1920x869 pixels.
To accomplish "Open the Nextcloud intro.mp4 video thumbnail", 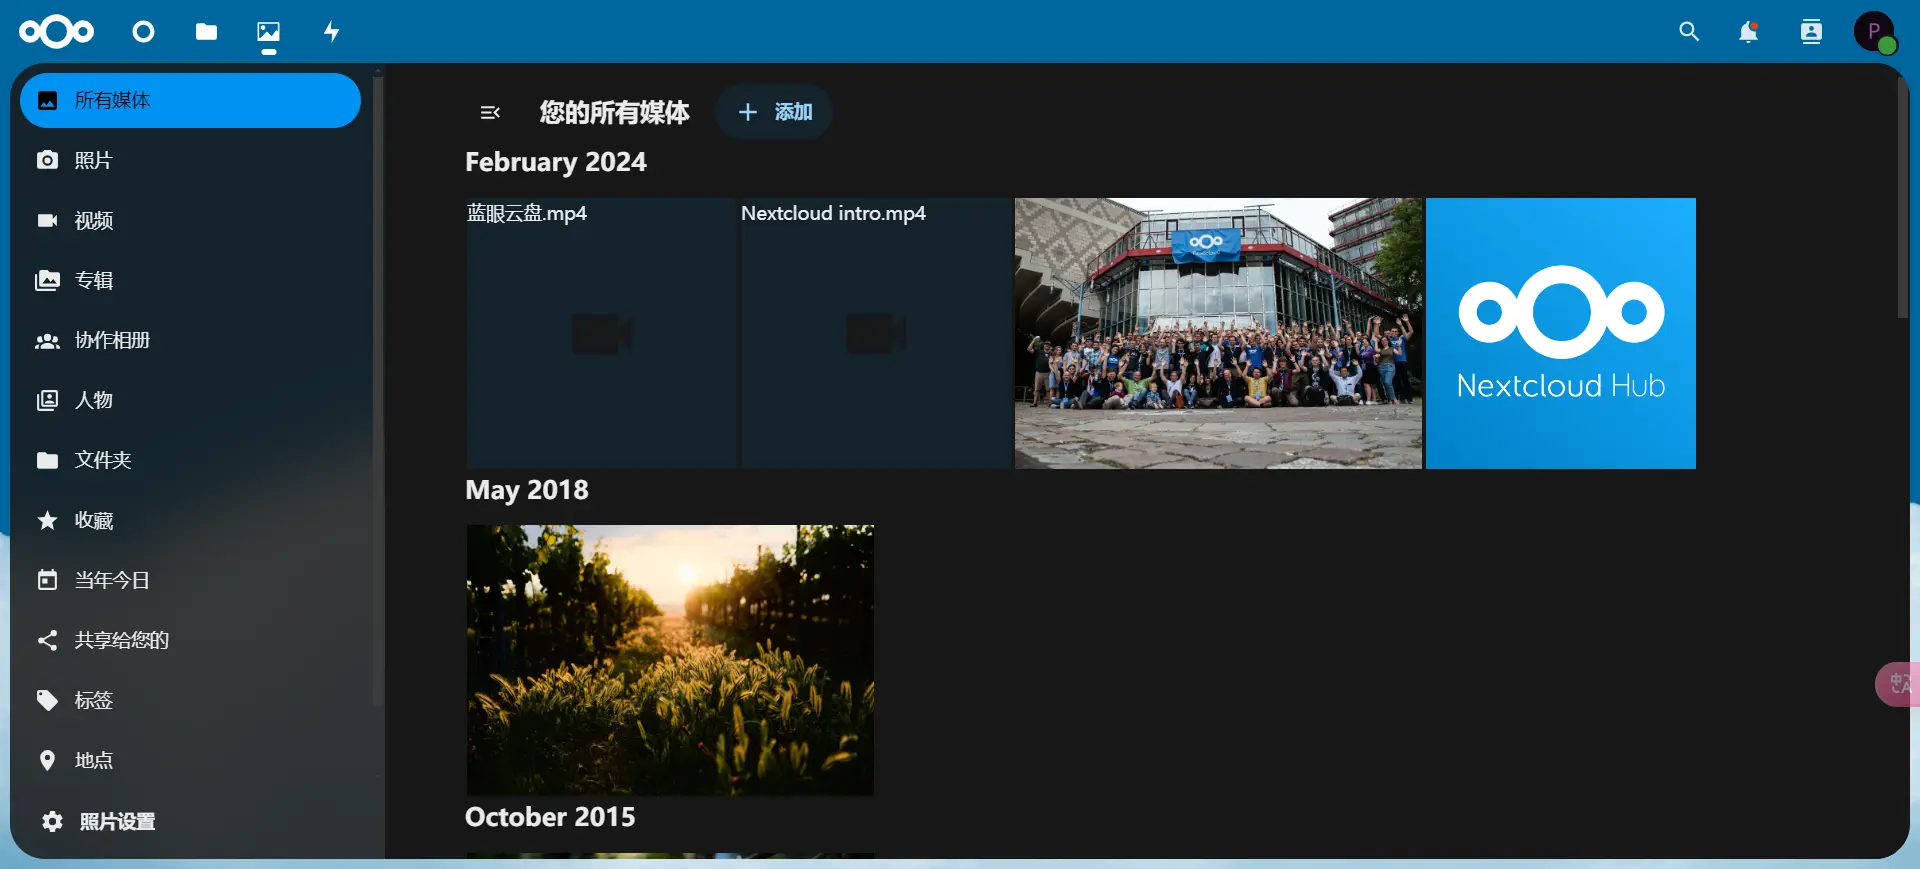I will tap(876, 333).
